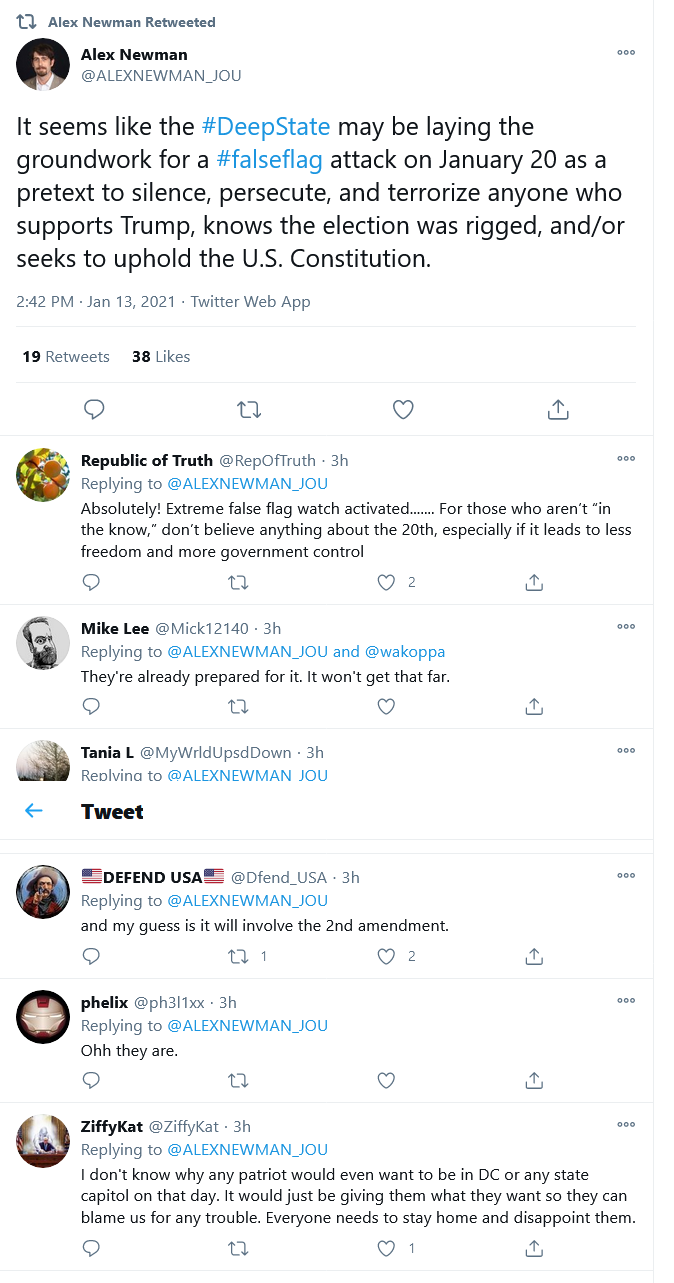
Task: Share ZiffyKat's reply
Action: [534, 1248]
